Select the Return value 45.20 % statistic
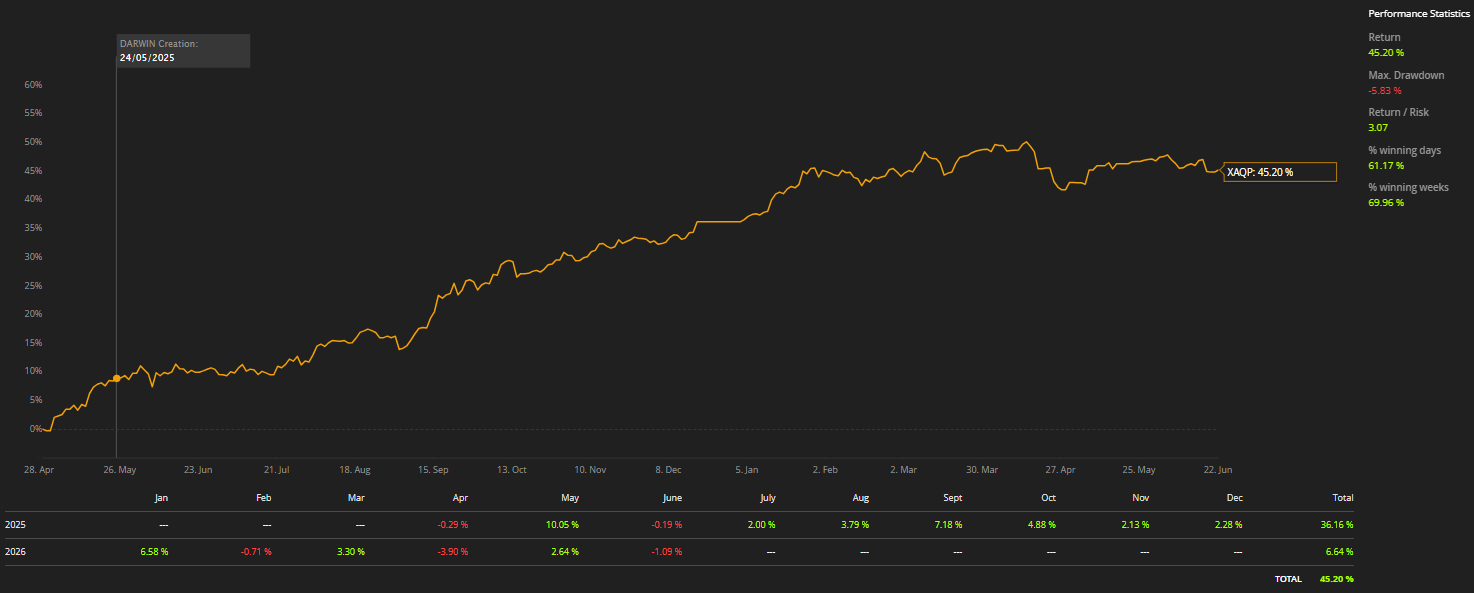This screenshot has height=593, width=1474. [x=1386, y=52]
